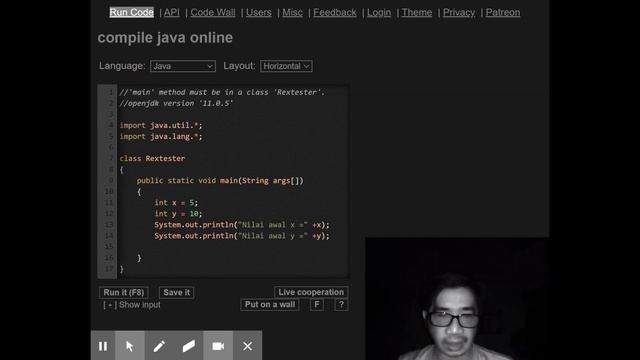Close the recording toolbar with X
The height and width of the screenshot is (360, 640).
247,346
